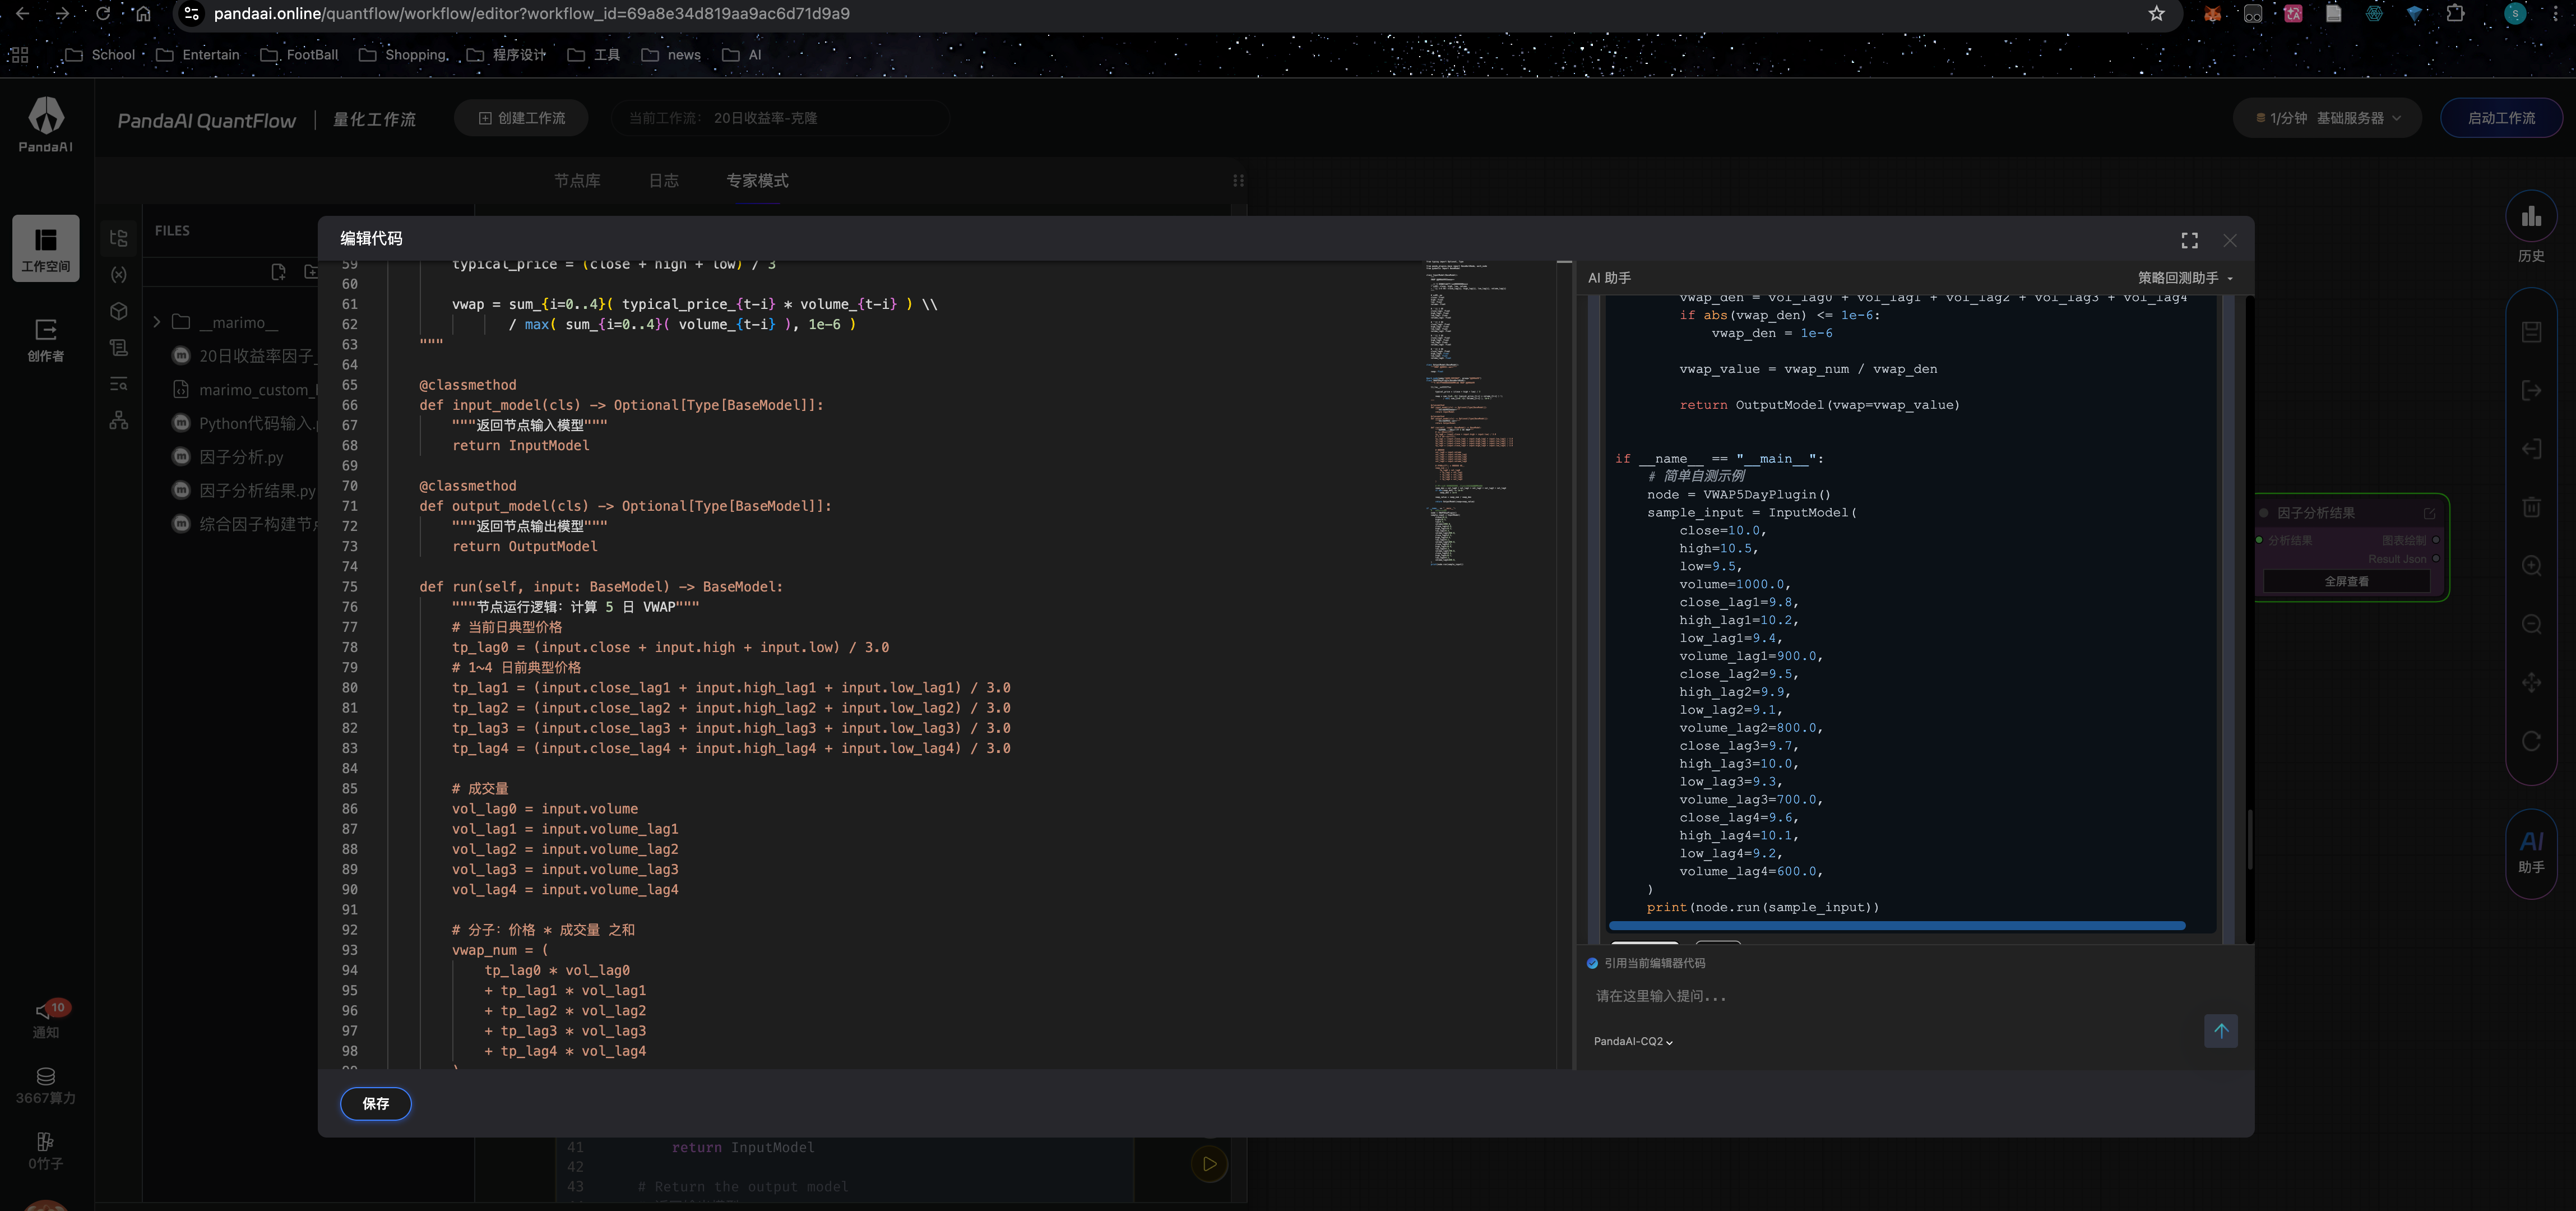2576x1211 pixels.
Task: Click the 量化工作流 header link
Action: pos(374,120)
